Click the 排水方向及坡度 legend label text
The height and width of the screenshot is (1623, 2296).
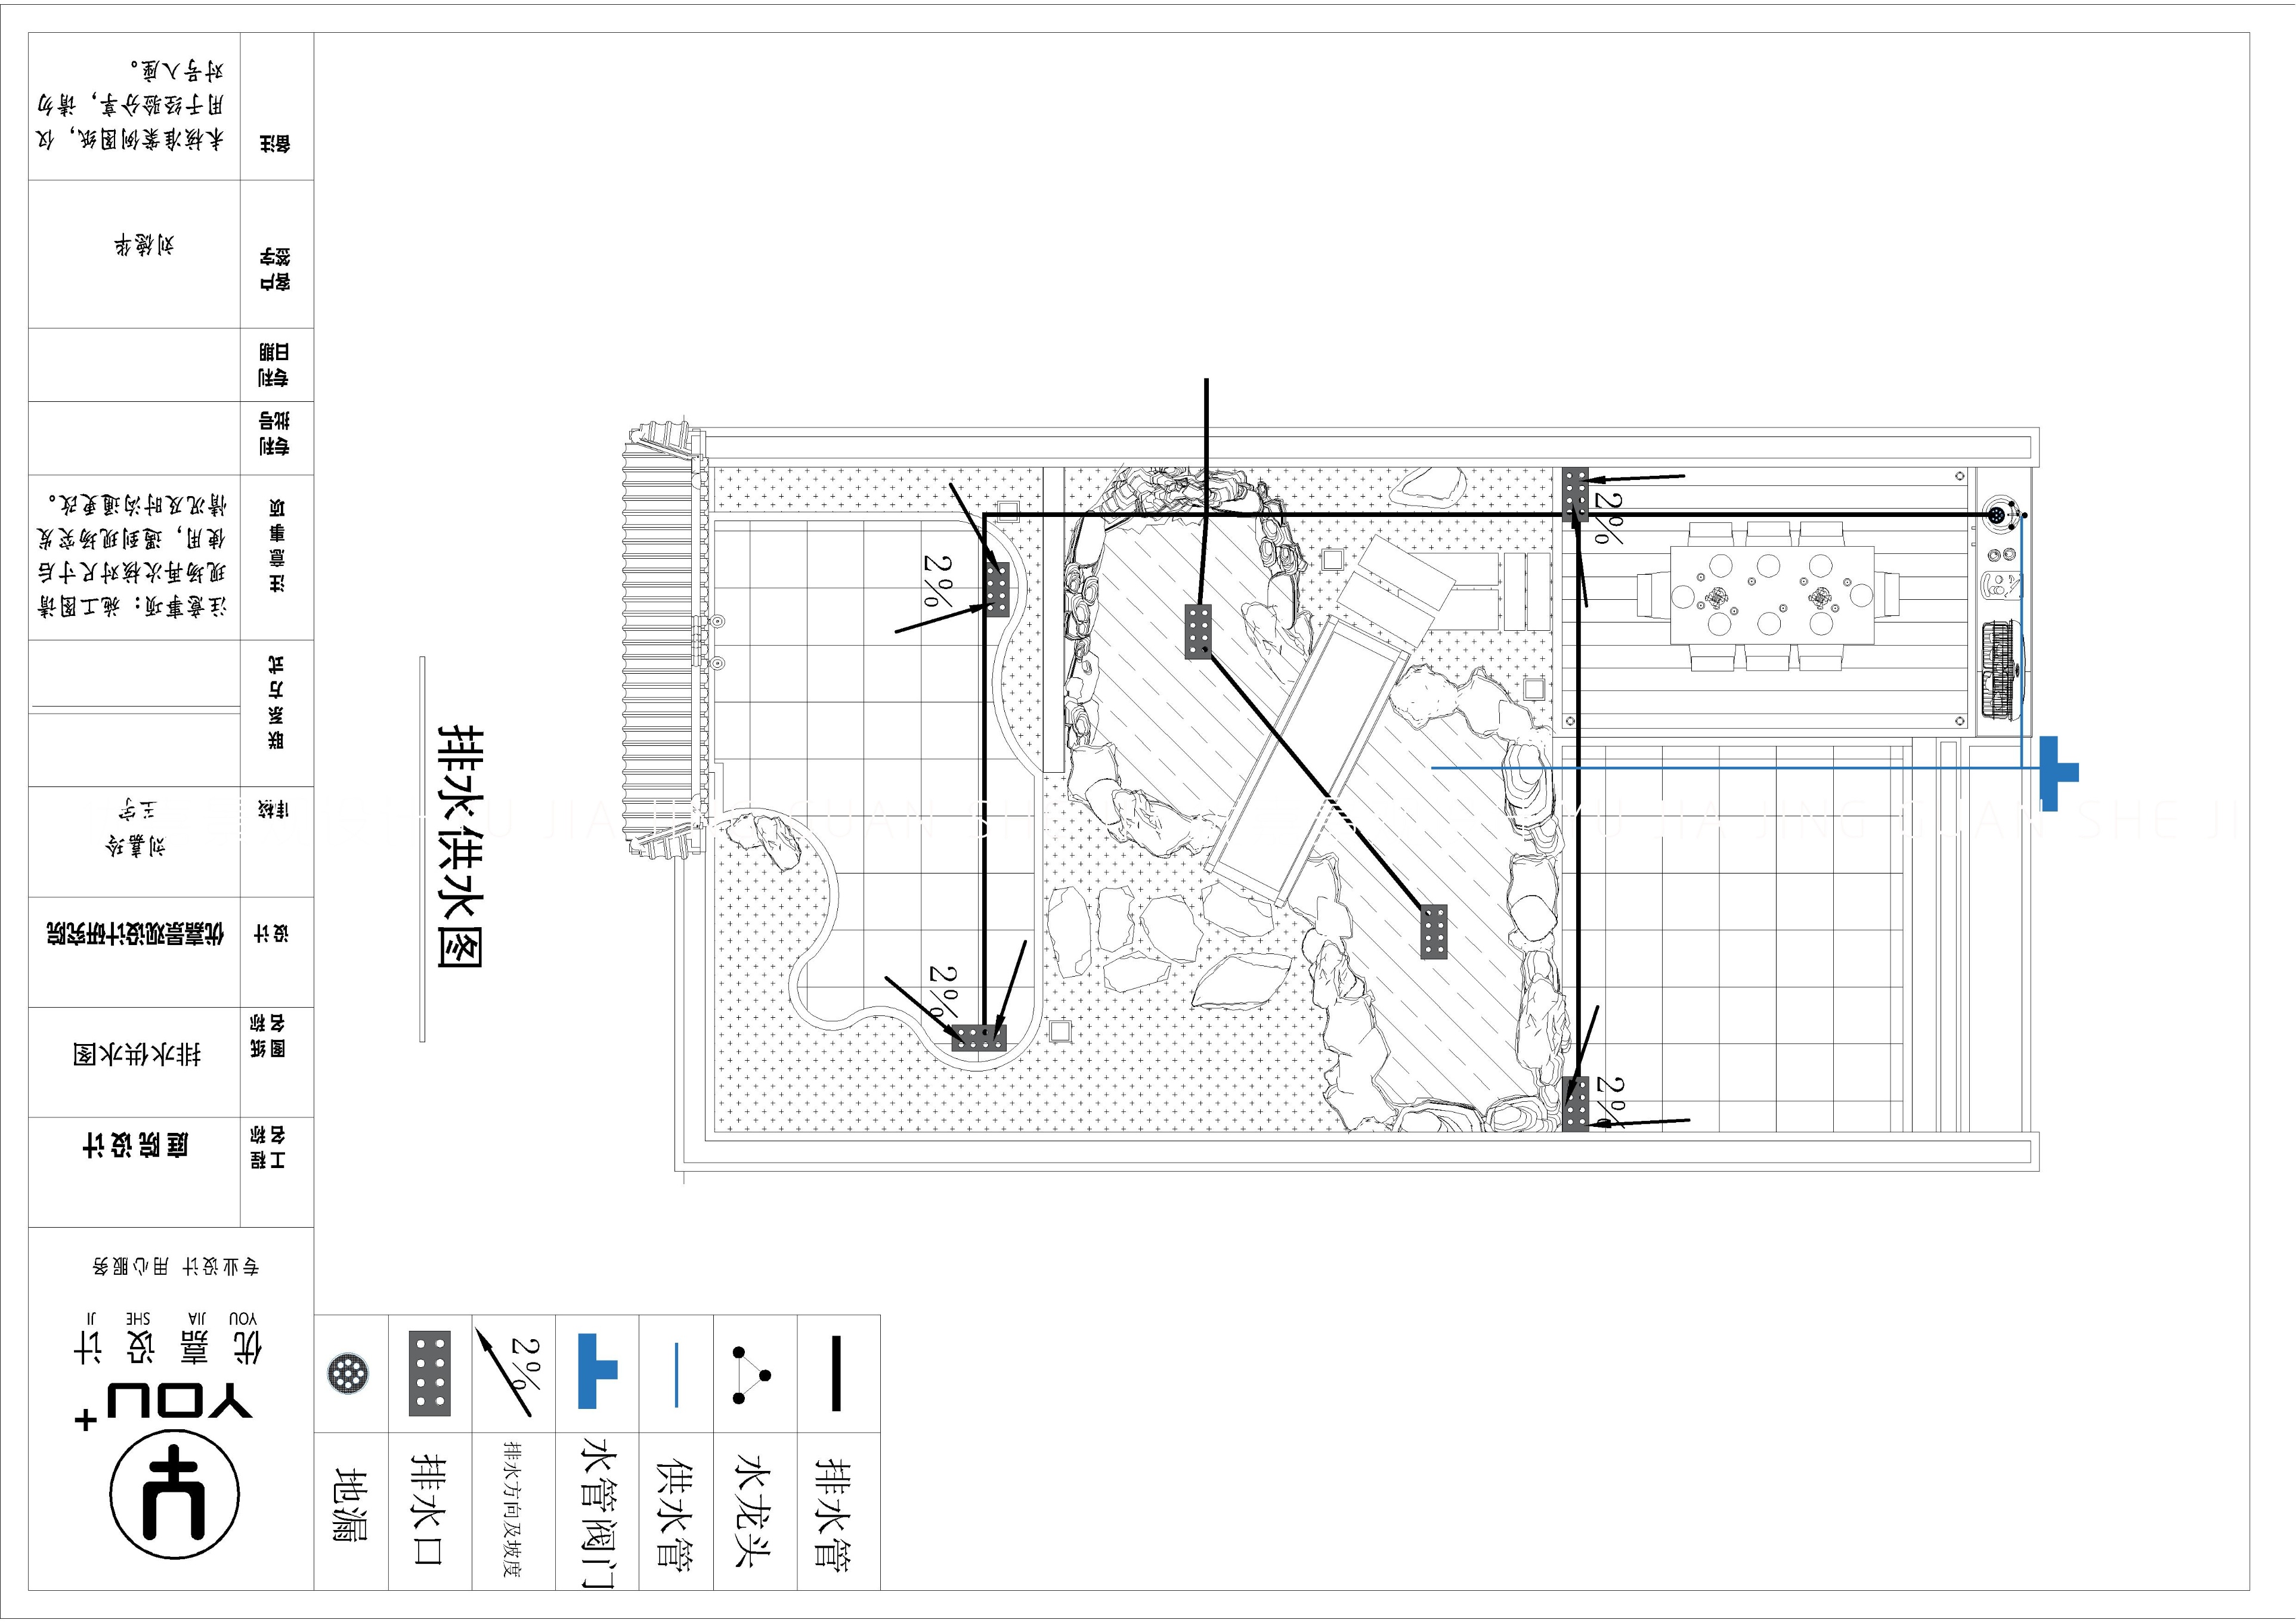[512, 1511]
